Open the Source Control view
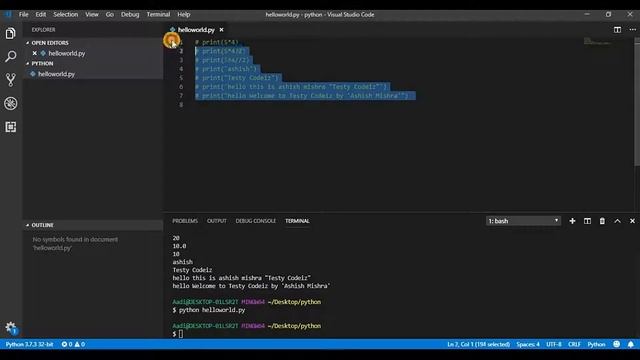 tap(11, 80)
